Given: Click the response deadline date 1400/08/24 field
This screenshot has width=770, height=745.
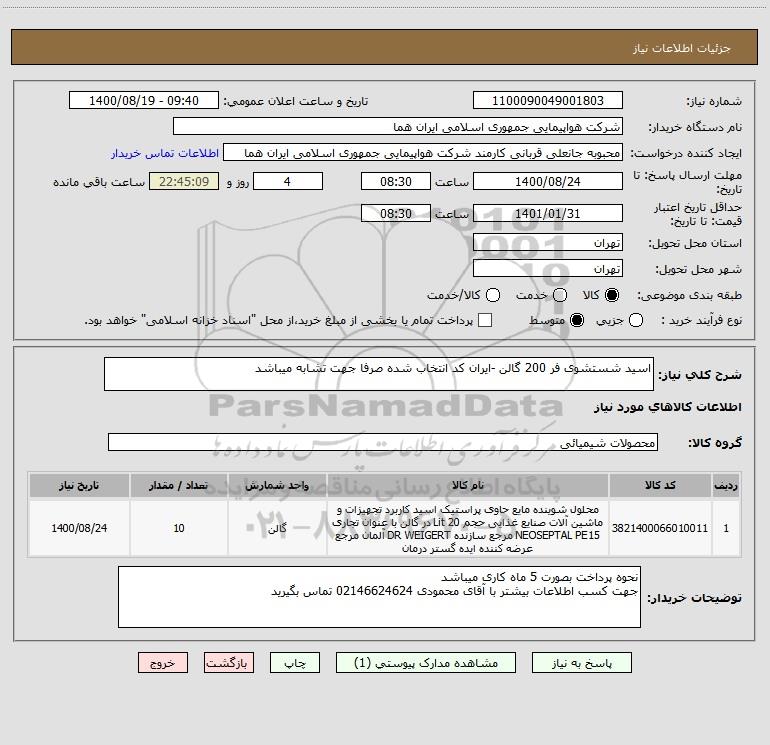Looking at the screenshot, I should point(548,181).
